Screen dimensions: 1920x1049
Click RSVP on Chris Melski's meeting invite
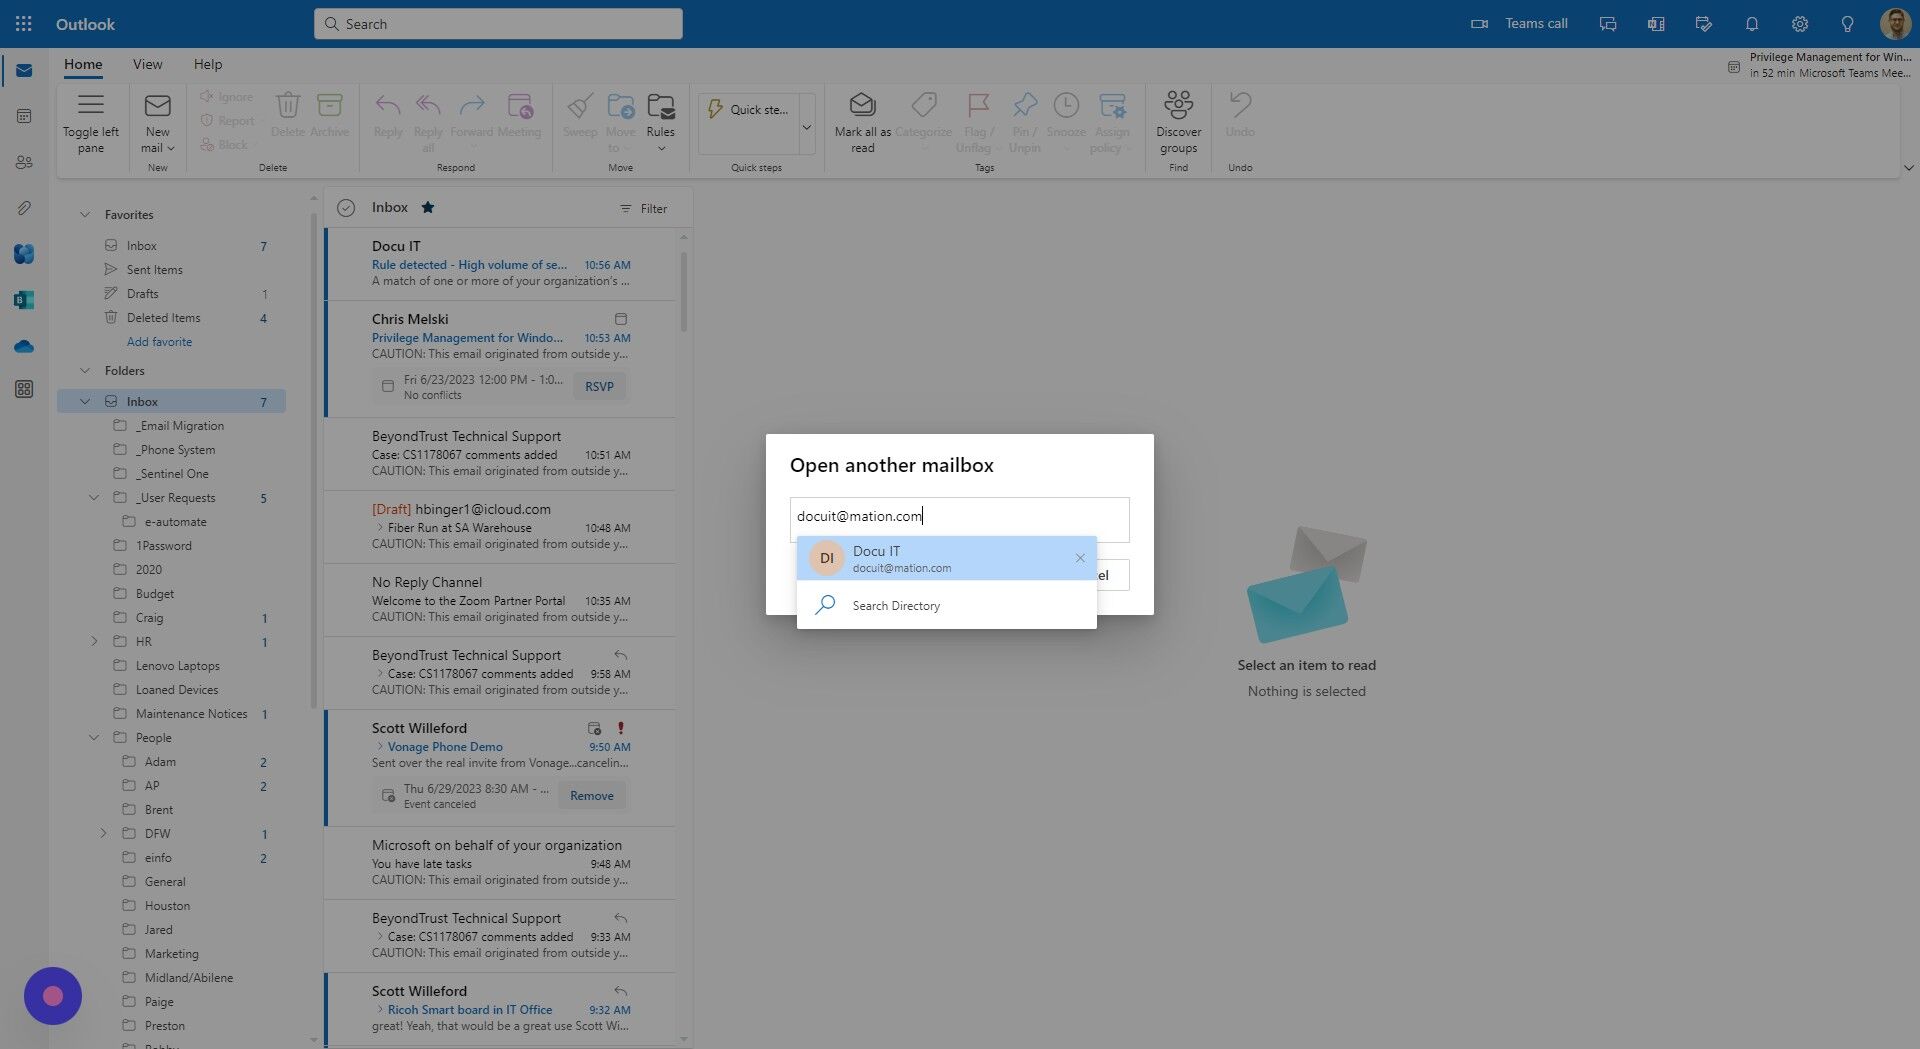click(x=599, y=386)
